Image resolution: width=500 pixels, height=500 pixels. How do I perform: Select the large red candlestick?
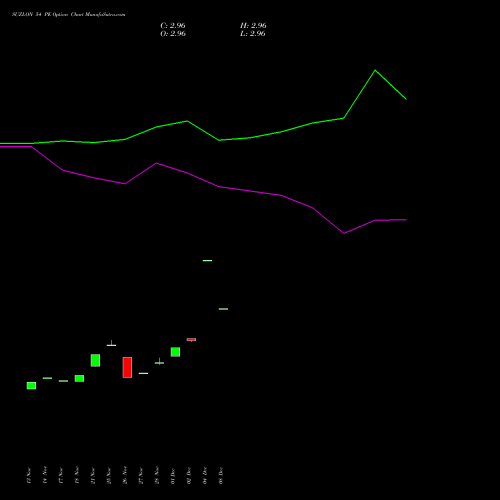pos(127,367)
